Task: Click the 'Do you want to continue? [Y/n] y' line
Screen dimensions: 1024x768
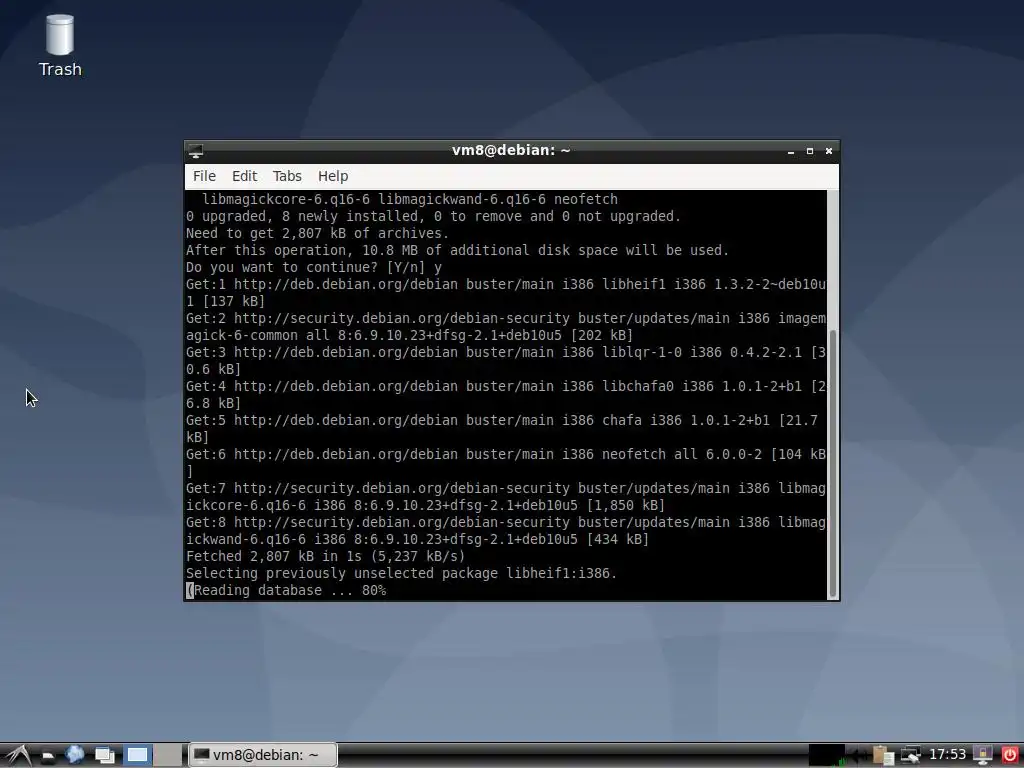Action: click(x=313, y=268)
